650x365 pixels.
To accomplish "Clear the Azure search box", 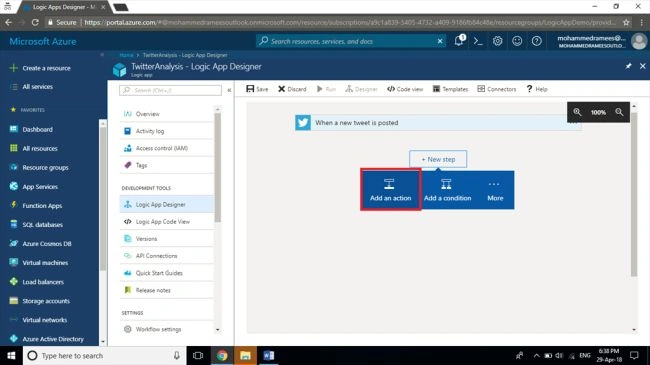I will pos(440,41).
